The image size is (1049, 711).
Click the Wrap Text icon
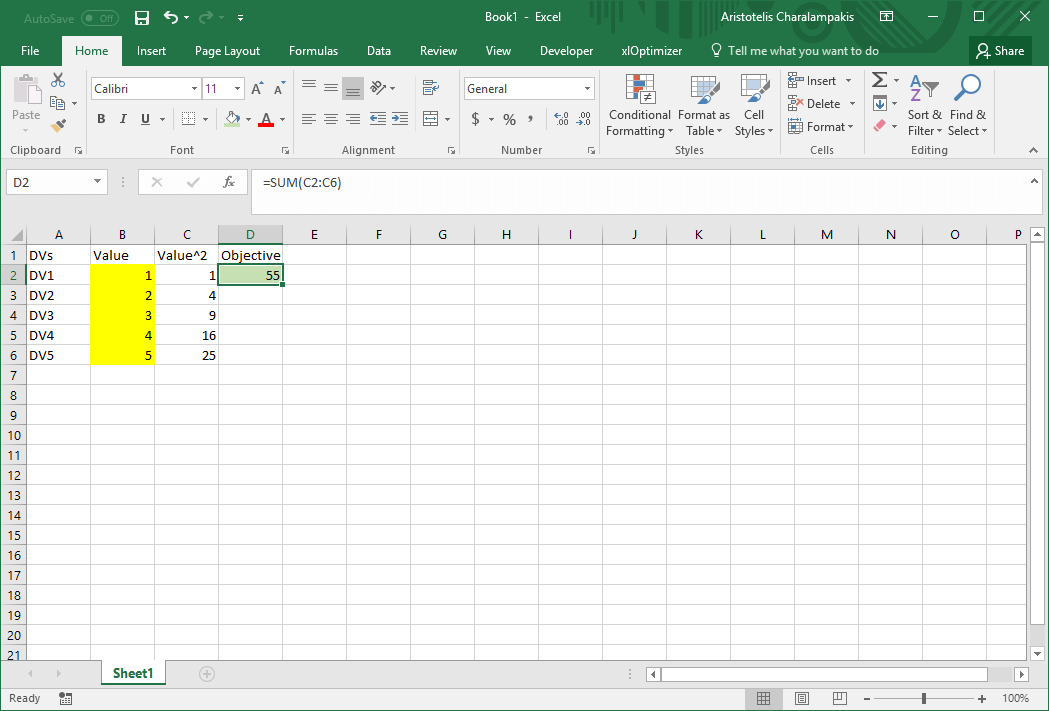point(431,88)
